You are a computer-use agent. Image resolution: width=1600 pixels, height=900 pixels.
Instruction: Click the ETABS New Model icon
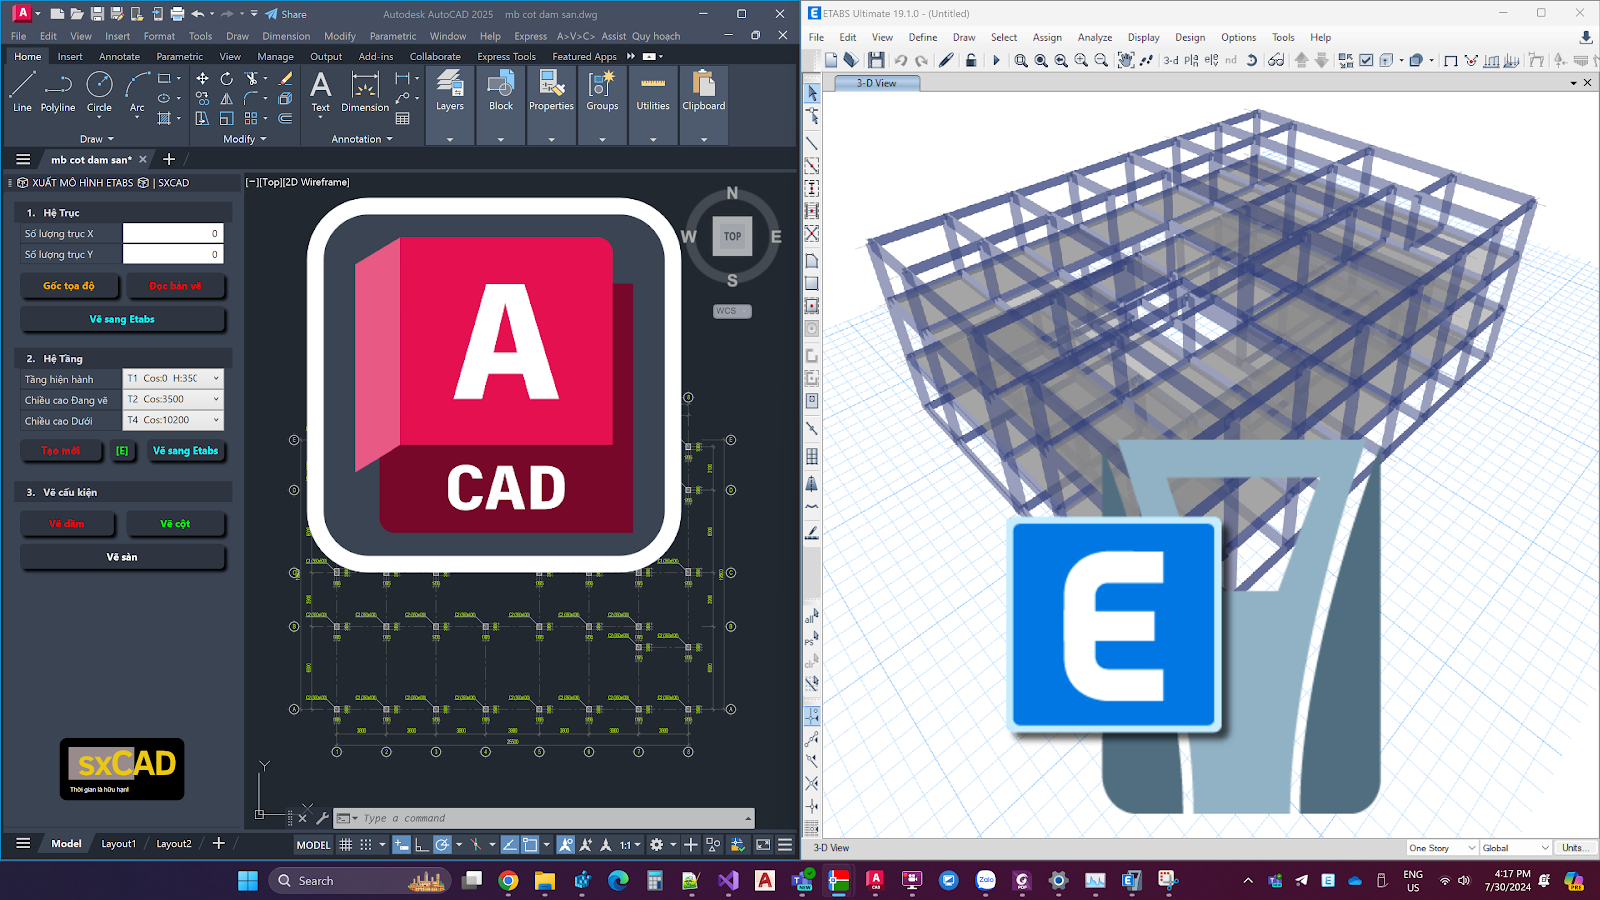coord(830,60)
